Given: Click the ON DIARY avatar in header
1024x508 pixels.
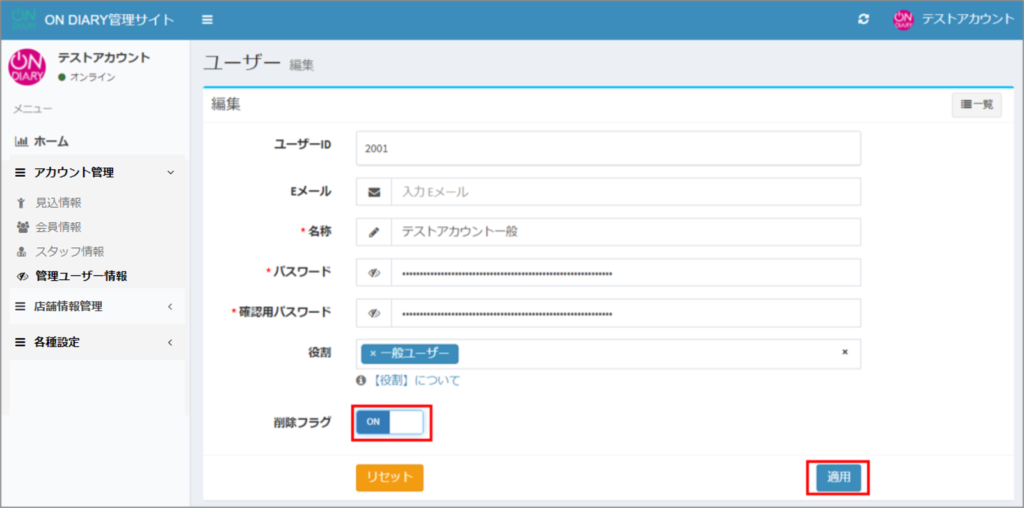Looking at the screenshot, I should [x=903, y=20].
